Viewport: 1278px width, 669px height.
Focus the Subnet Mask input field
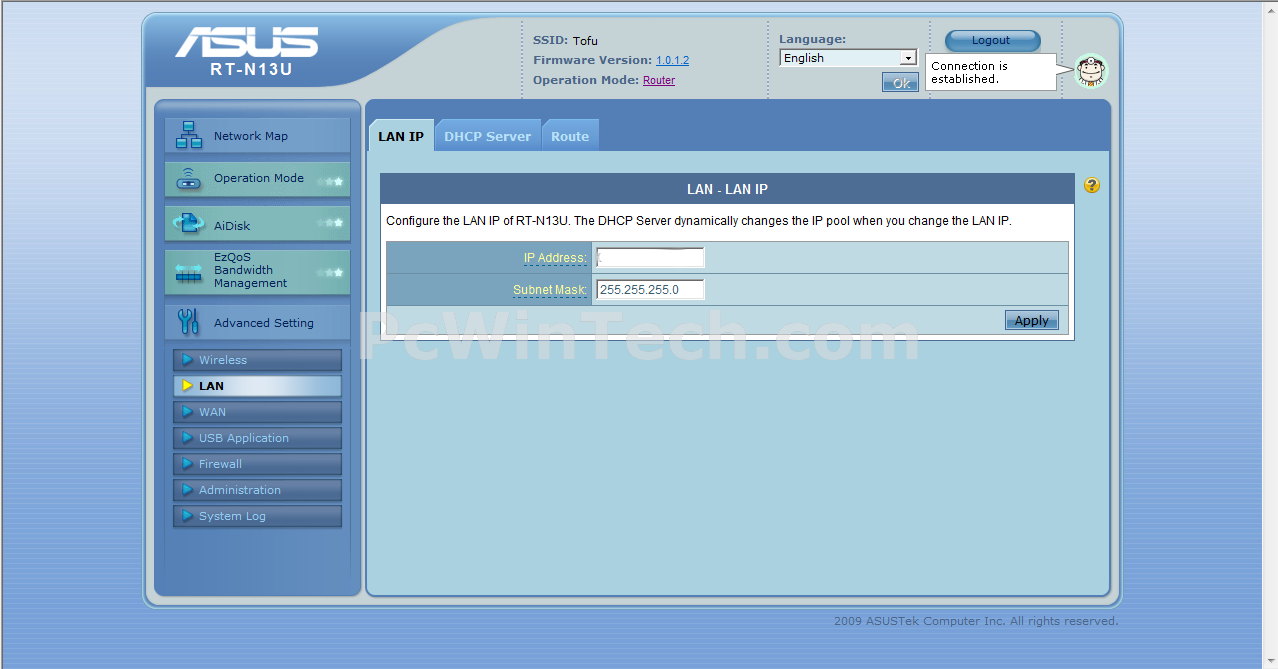[650, 290]
